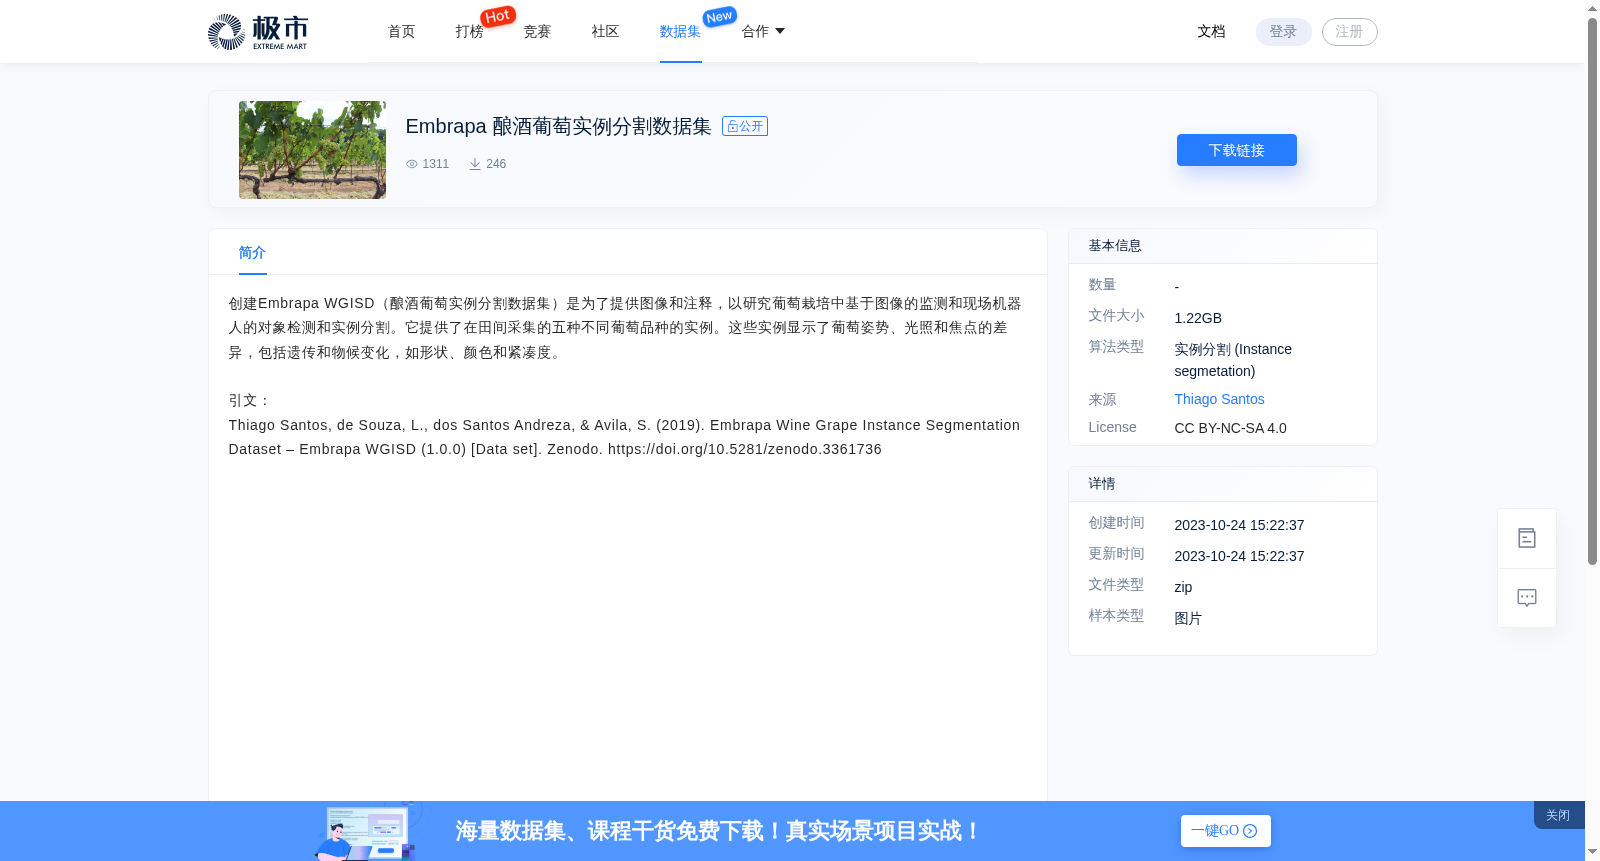
Task: Click the New badge on 数据集
Action: pos(719,17)
